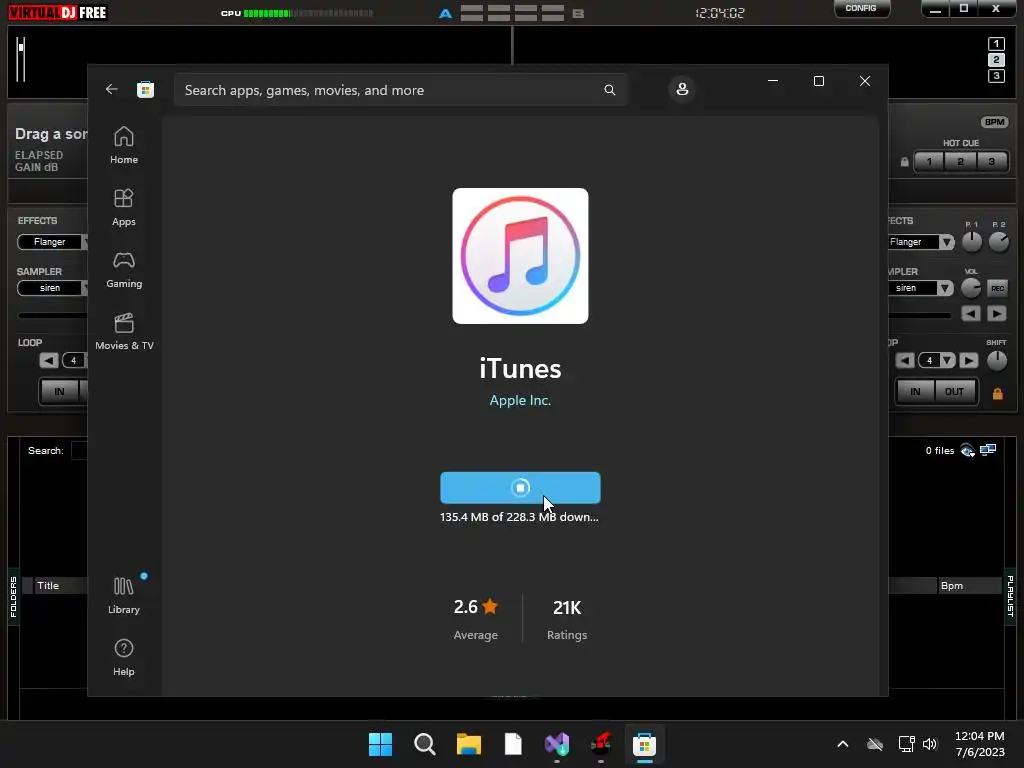Click left deck loop decrease arrow

click(x=48, y=360)
